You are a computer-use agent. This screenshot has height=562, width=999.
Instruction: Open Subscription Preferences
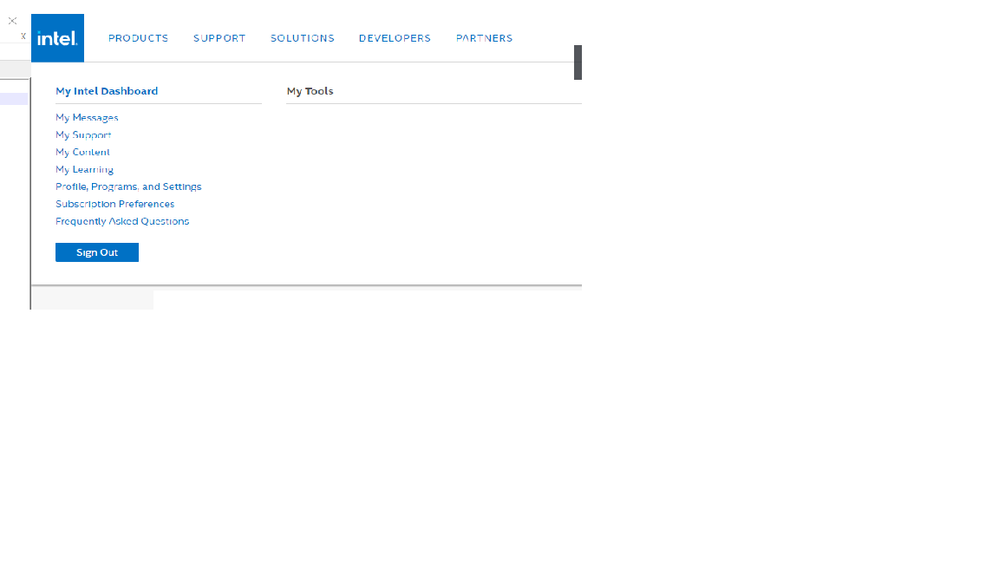tap(115, 204)
